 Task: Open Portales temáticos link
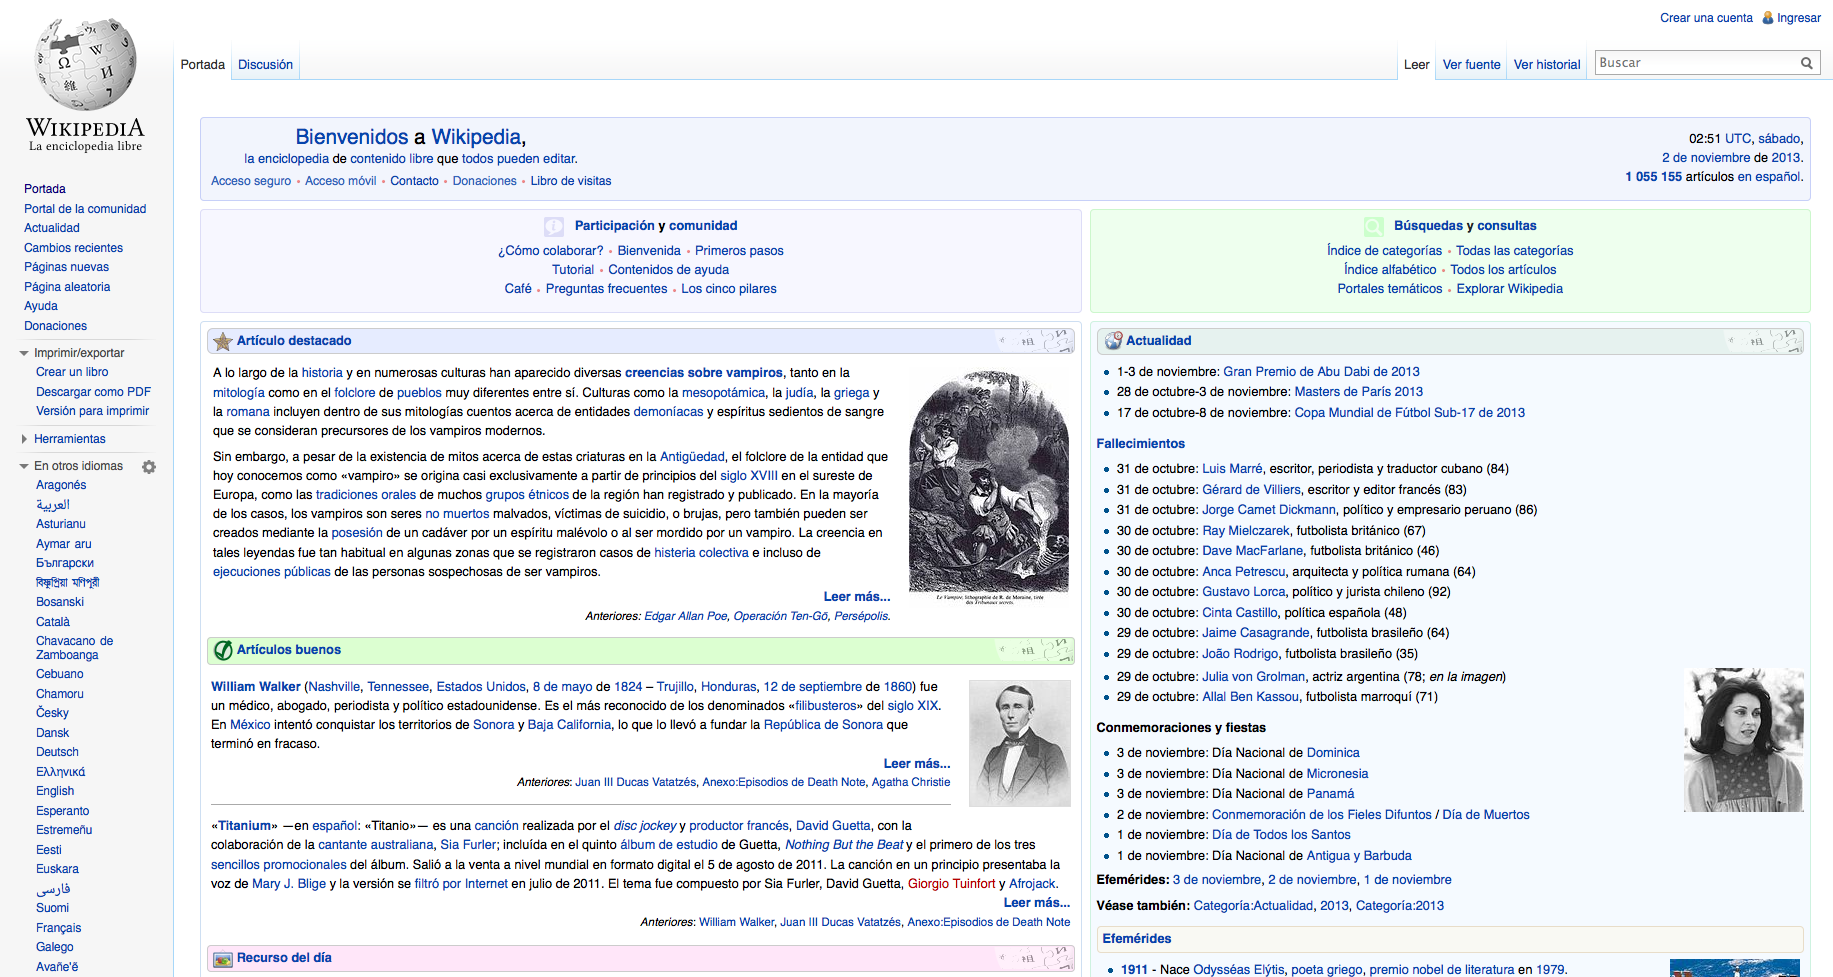[x=1390, y=289]
